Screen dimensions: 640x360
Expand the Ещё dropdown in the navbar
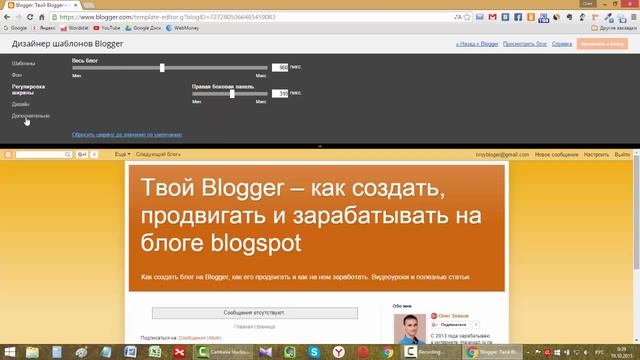click(122, 154)
